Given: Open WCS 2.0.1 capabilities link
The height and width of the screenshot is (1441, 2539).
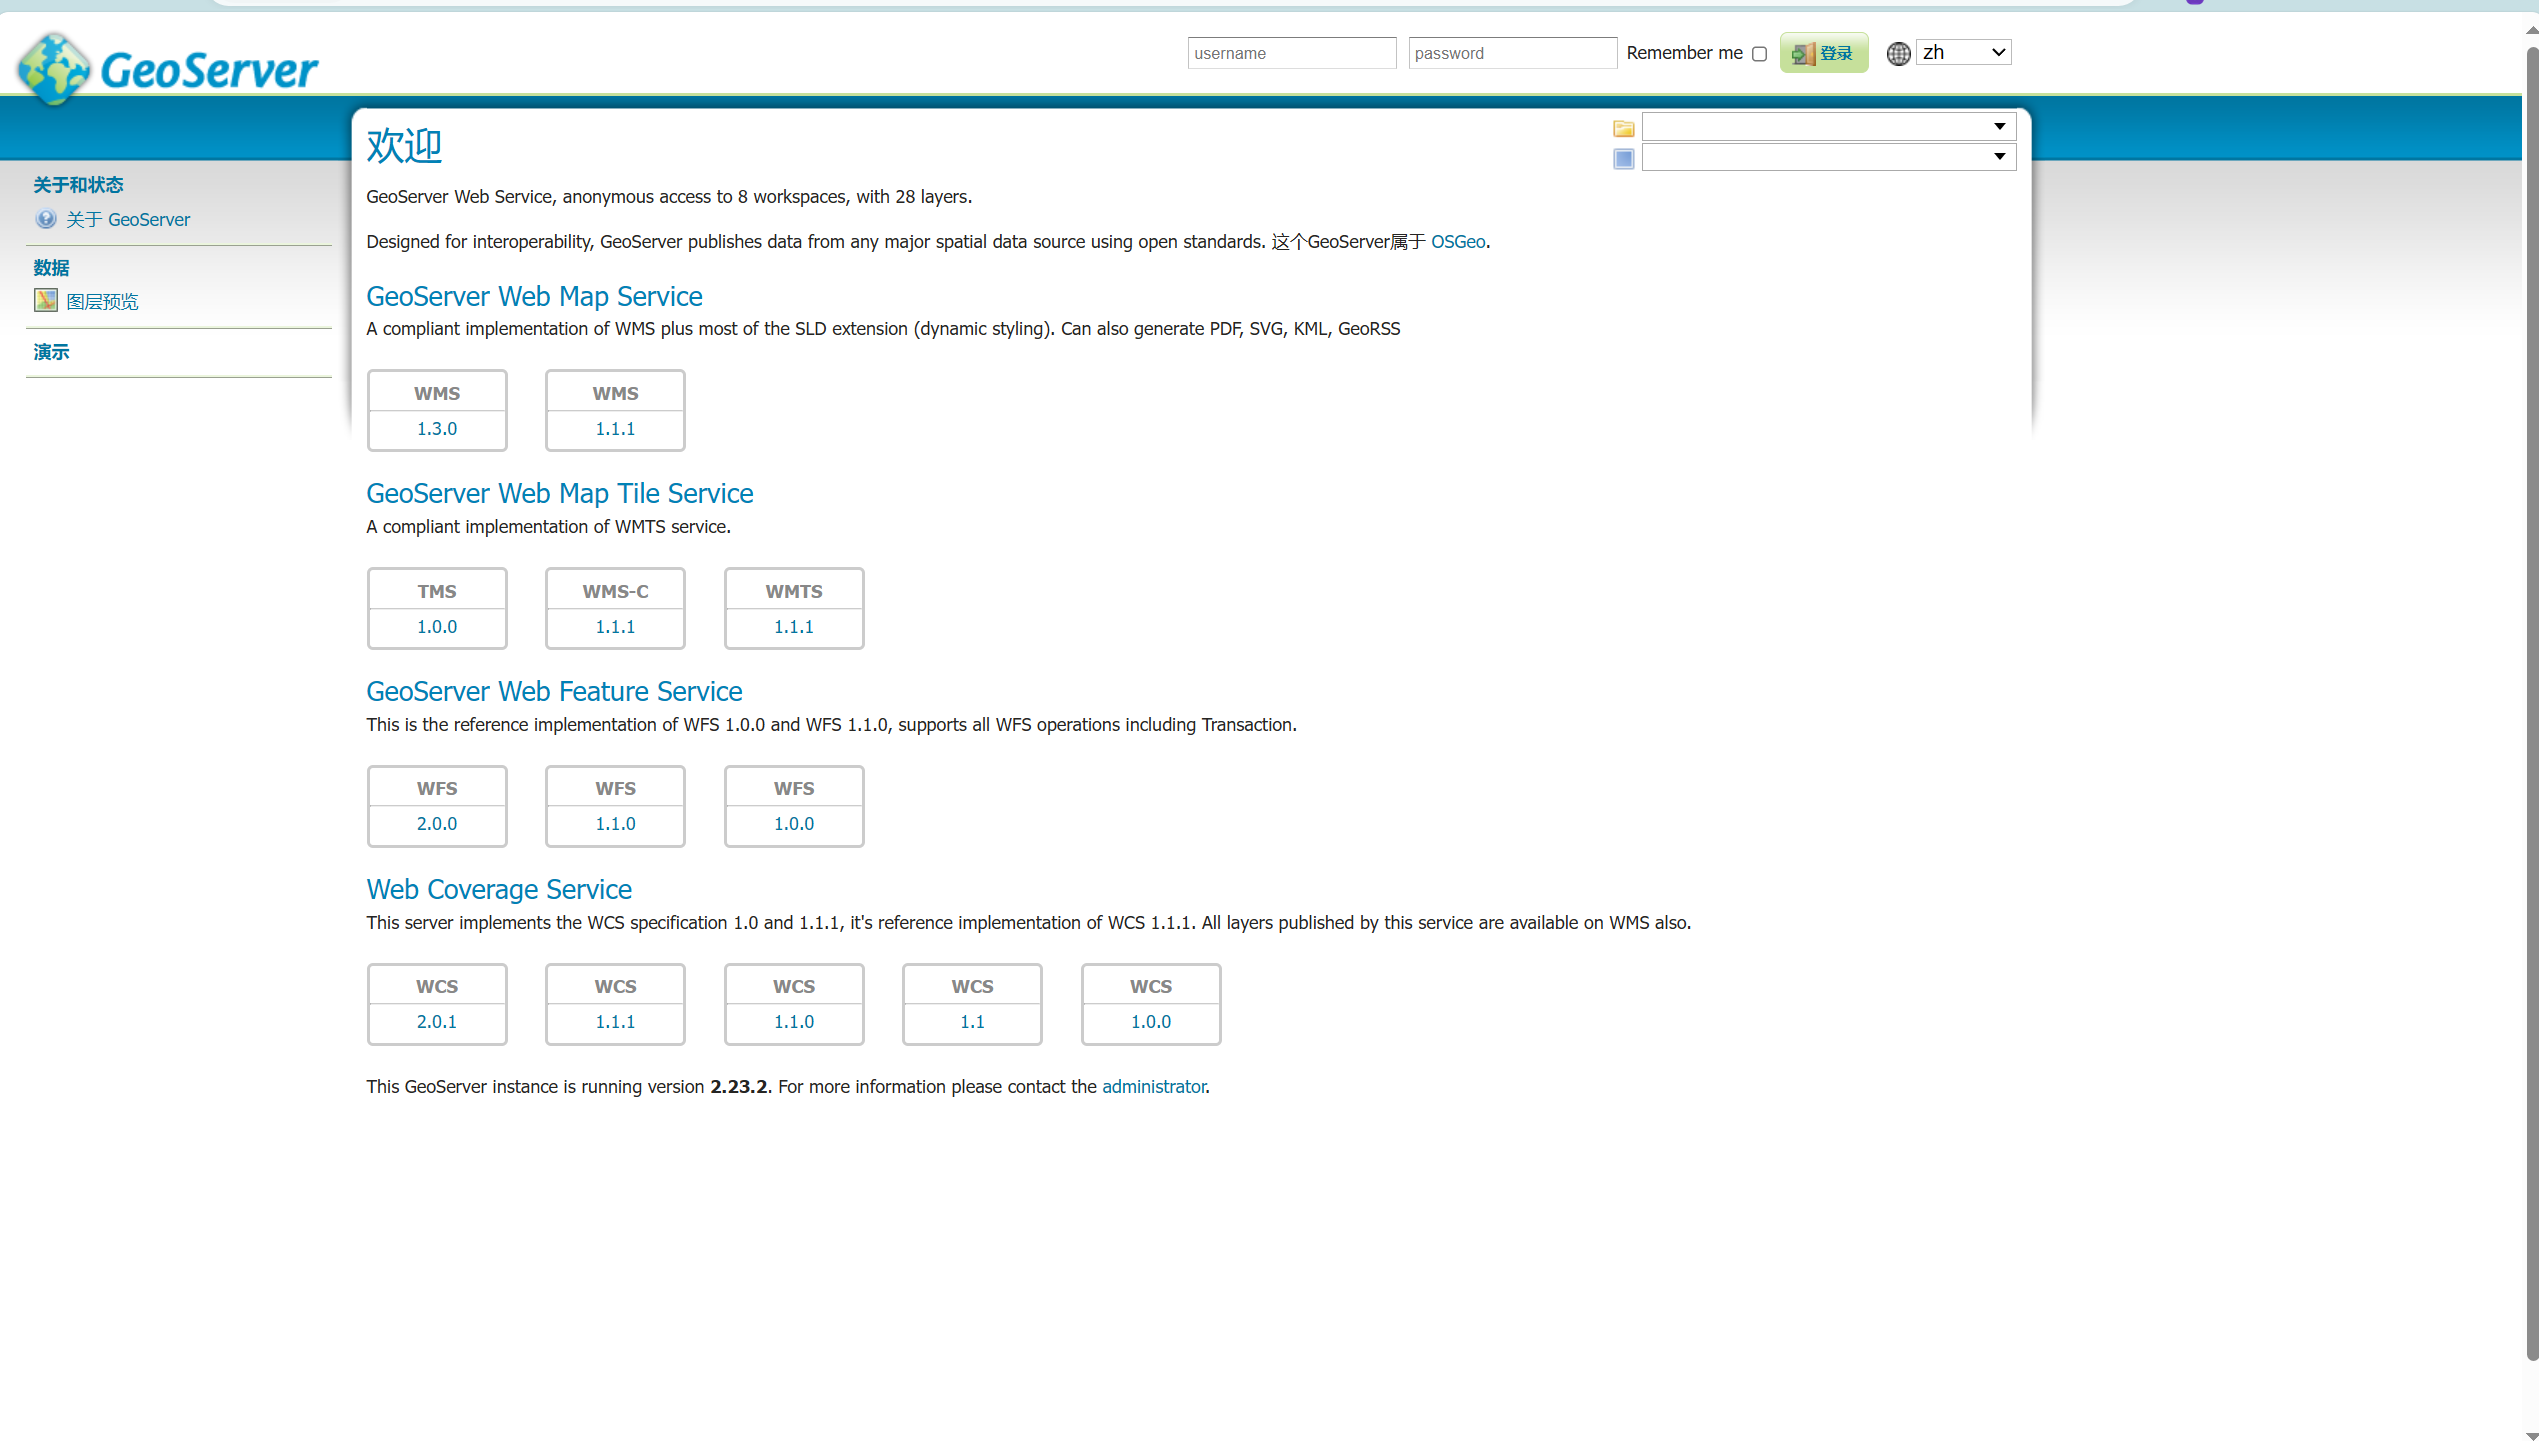Looking at the screenshot, I should click(437, 1022).
